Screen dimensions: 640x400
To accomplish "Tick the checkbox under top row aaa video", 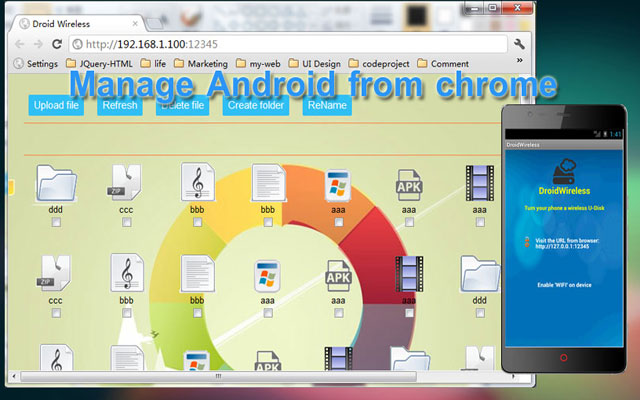I will [x=480, y=222].
